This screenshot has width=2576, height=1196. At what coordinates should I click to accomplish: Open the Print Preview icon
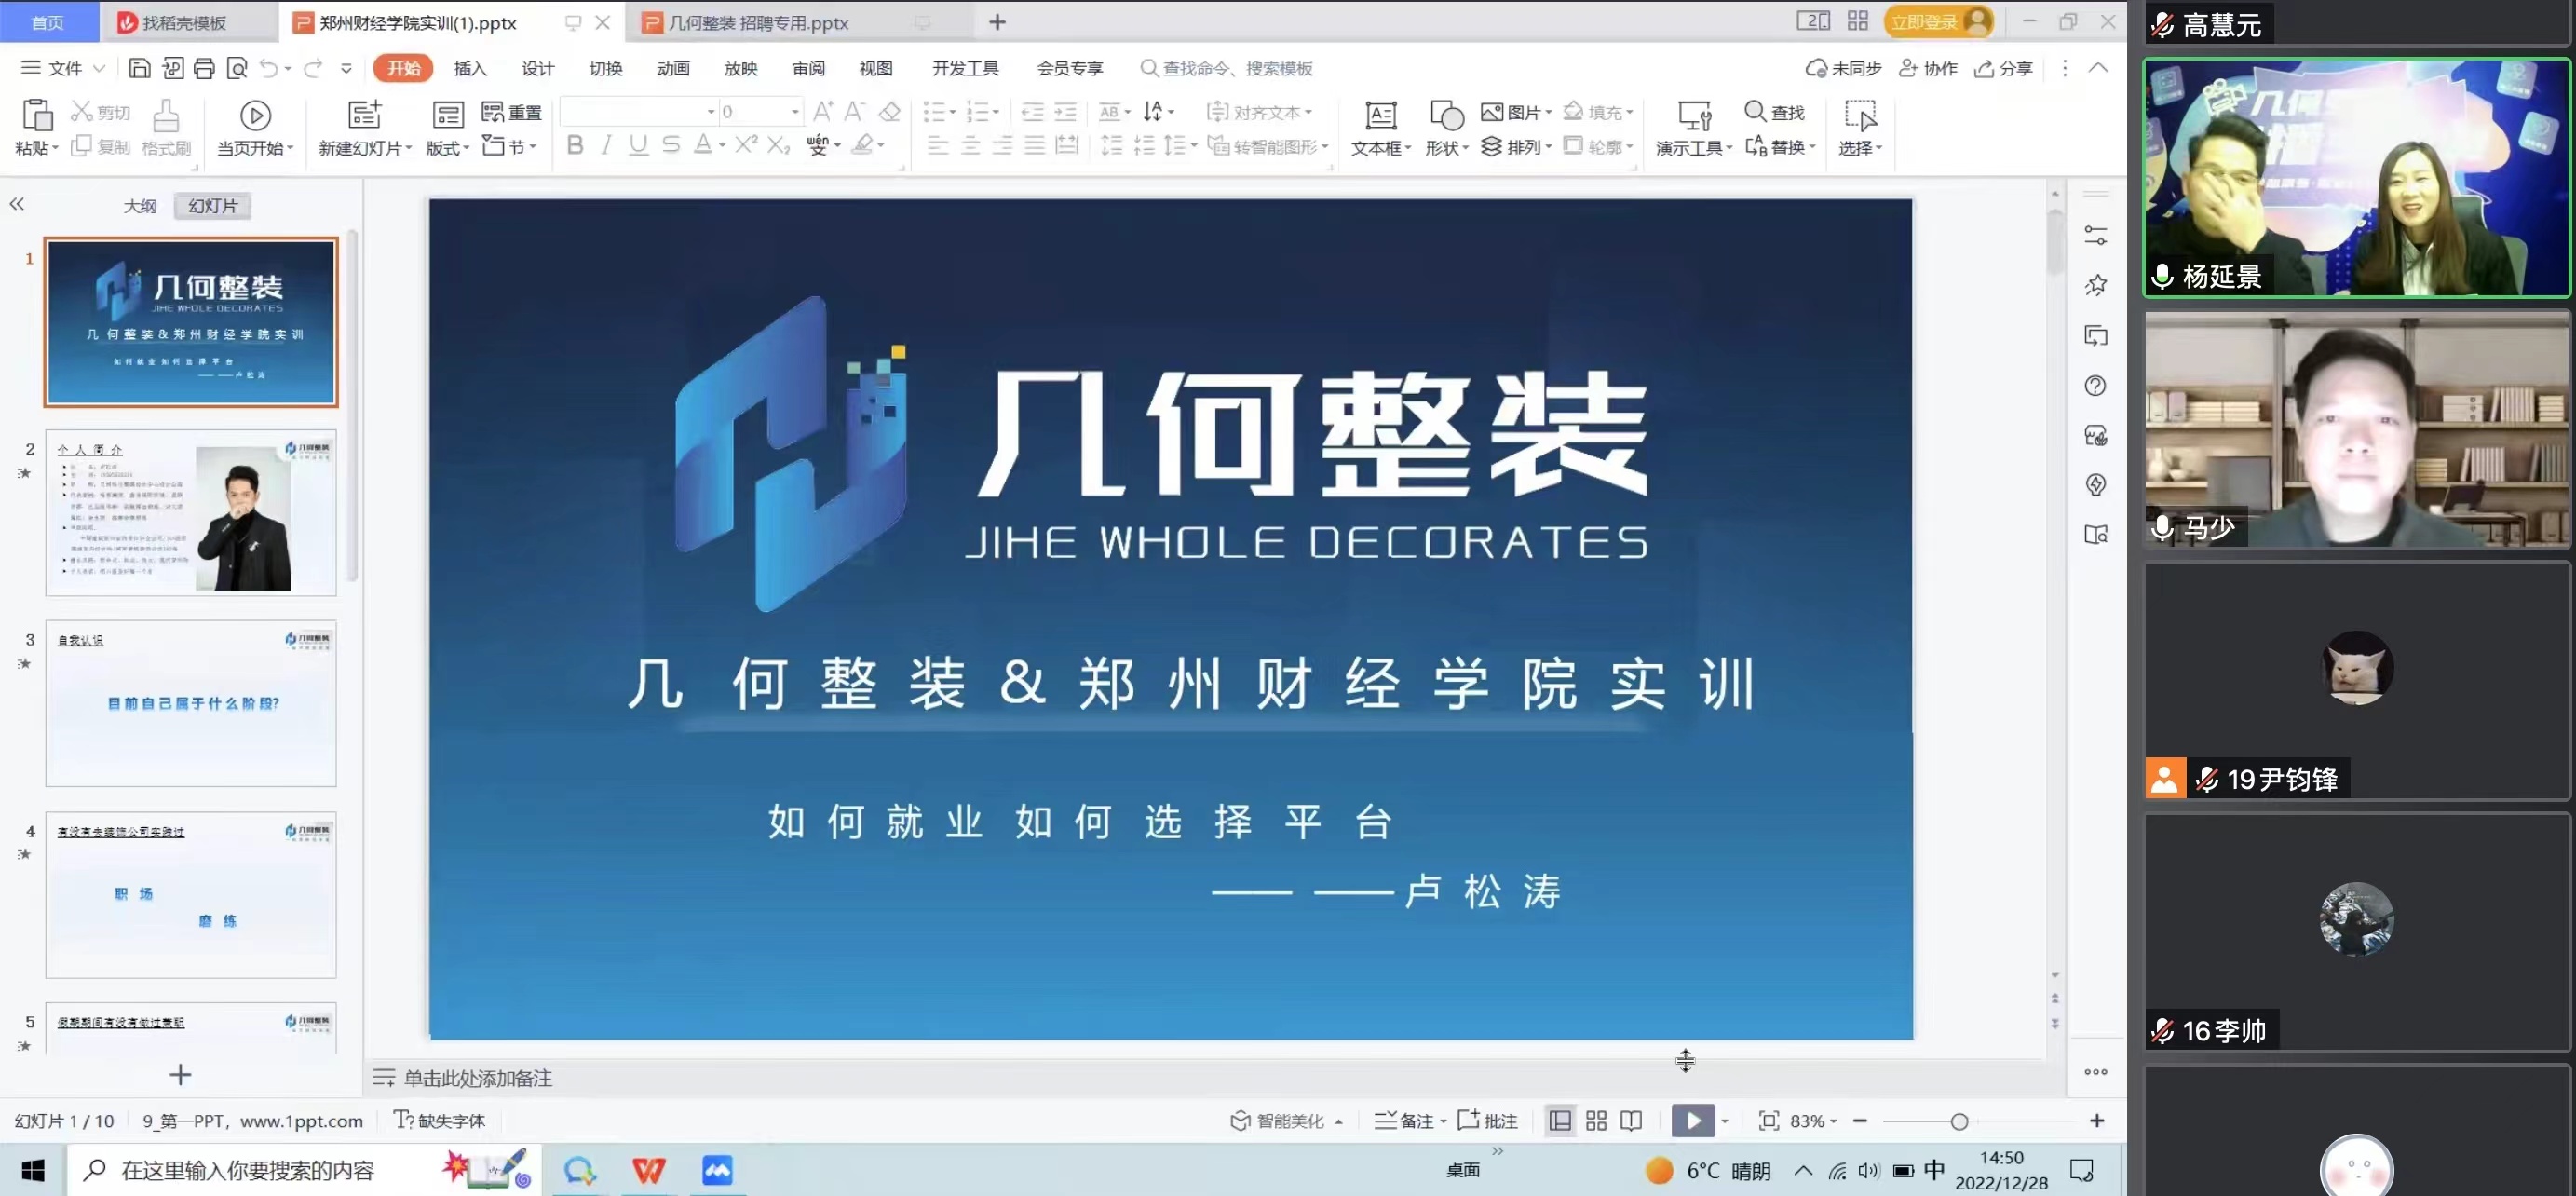point(237,68)
